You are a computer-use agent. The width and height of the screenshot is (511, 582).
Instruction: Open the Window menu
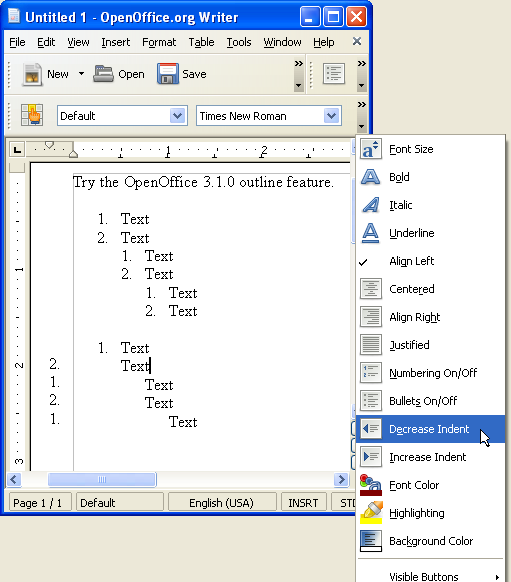click(282, 42)
